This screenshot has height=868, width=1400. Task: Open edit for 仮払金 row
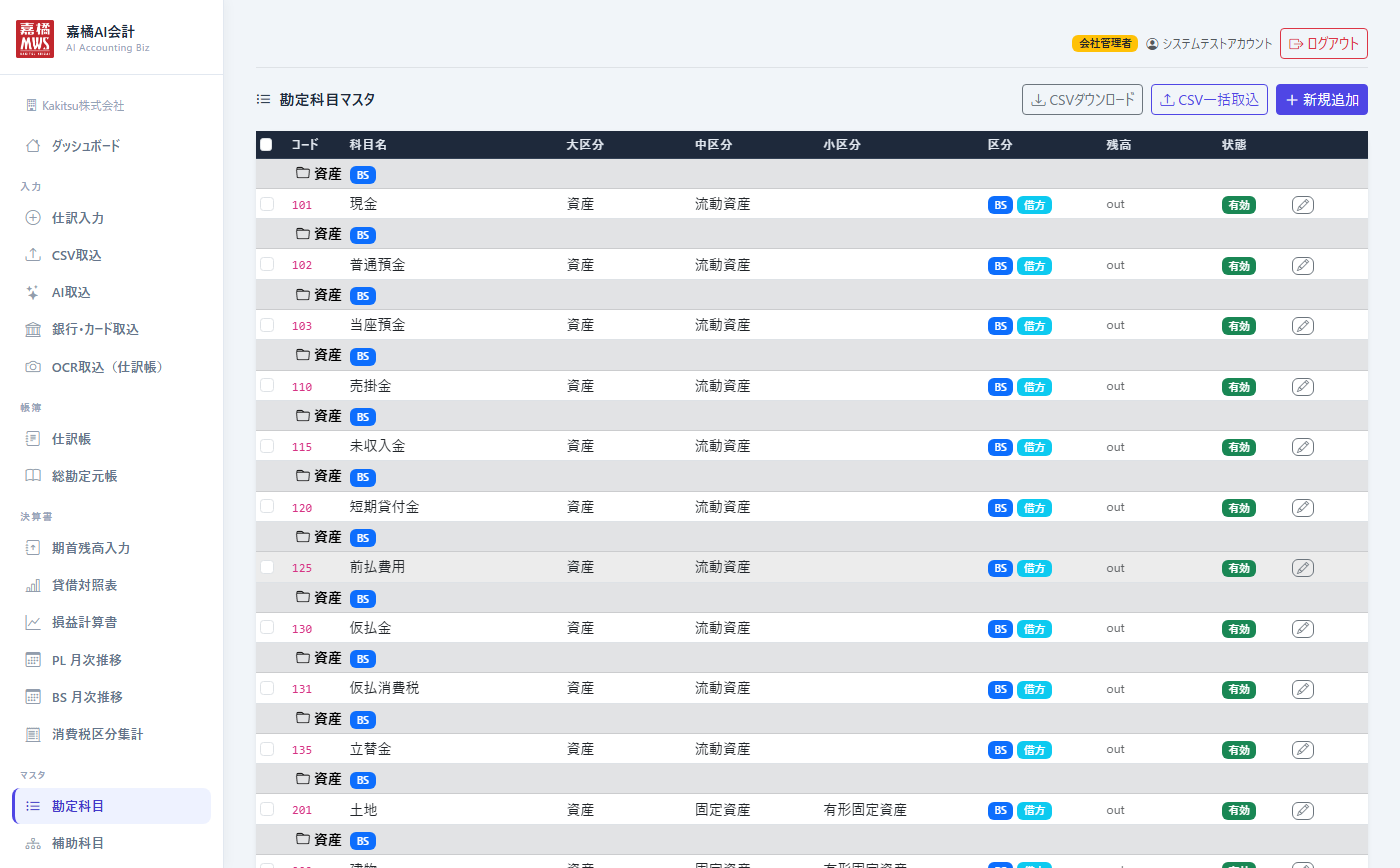click(x=1302, y=628)
